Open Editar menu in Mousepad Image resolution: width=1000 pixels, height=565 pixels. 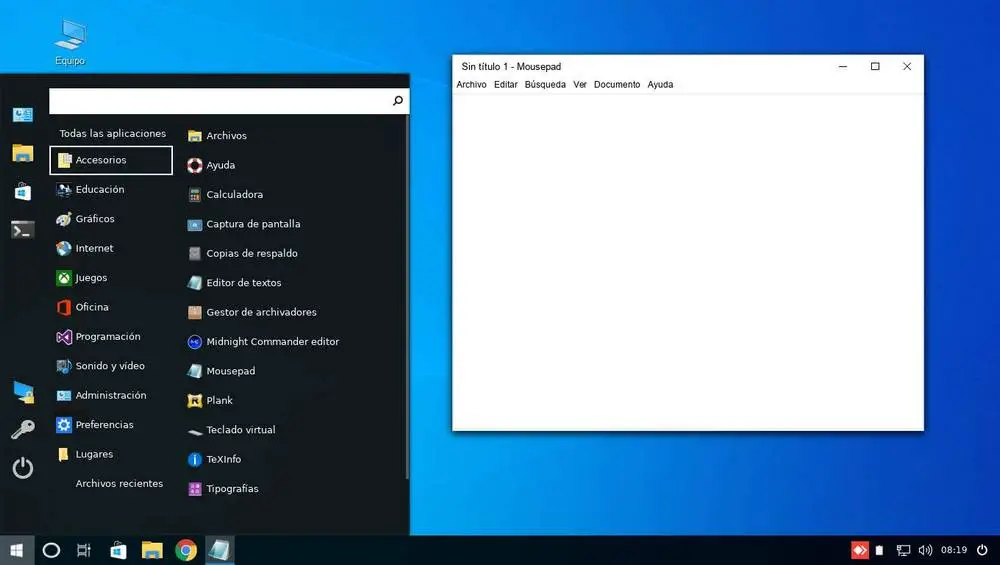506,84
